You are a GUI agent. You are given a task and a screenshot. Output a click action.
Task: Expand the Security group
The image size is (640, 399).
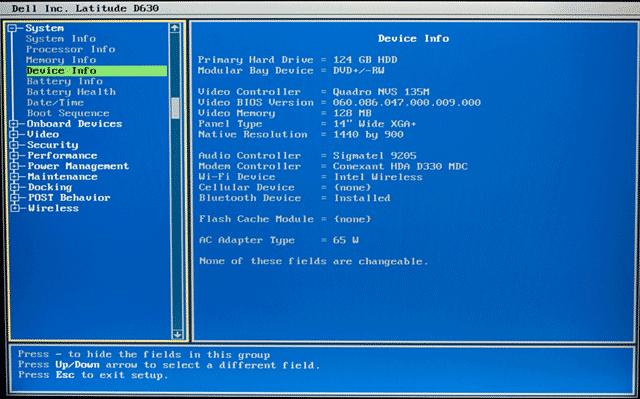14,145
